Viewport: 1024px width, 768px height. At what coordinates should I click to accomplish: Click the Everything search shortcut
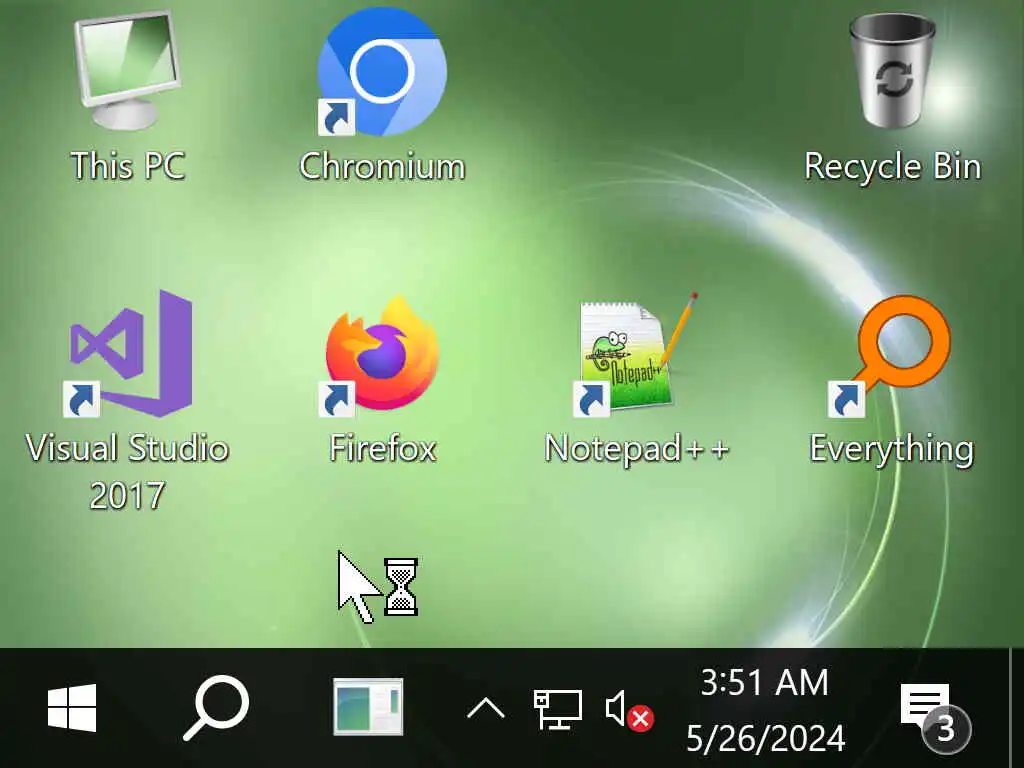point(891,355)
